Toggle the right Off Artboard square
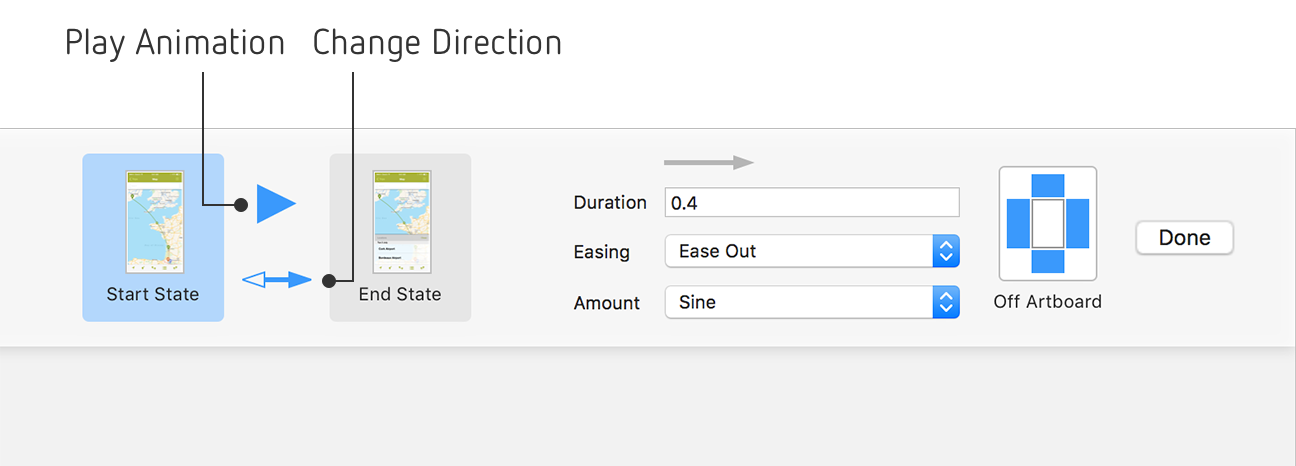Screen dimensions: 1296x466 point(1078,224)
